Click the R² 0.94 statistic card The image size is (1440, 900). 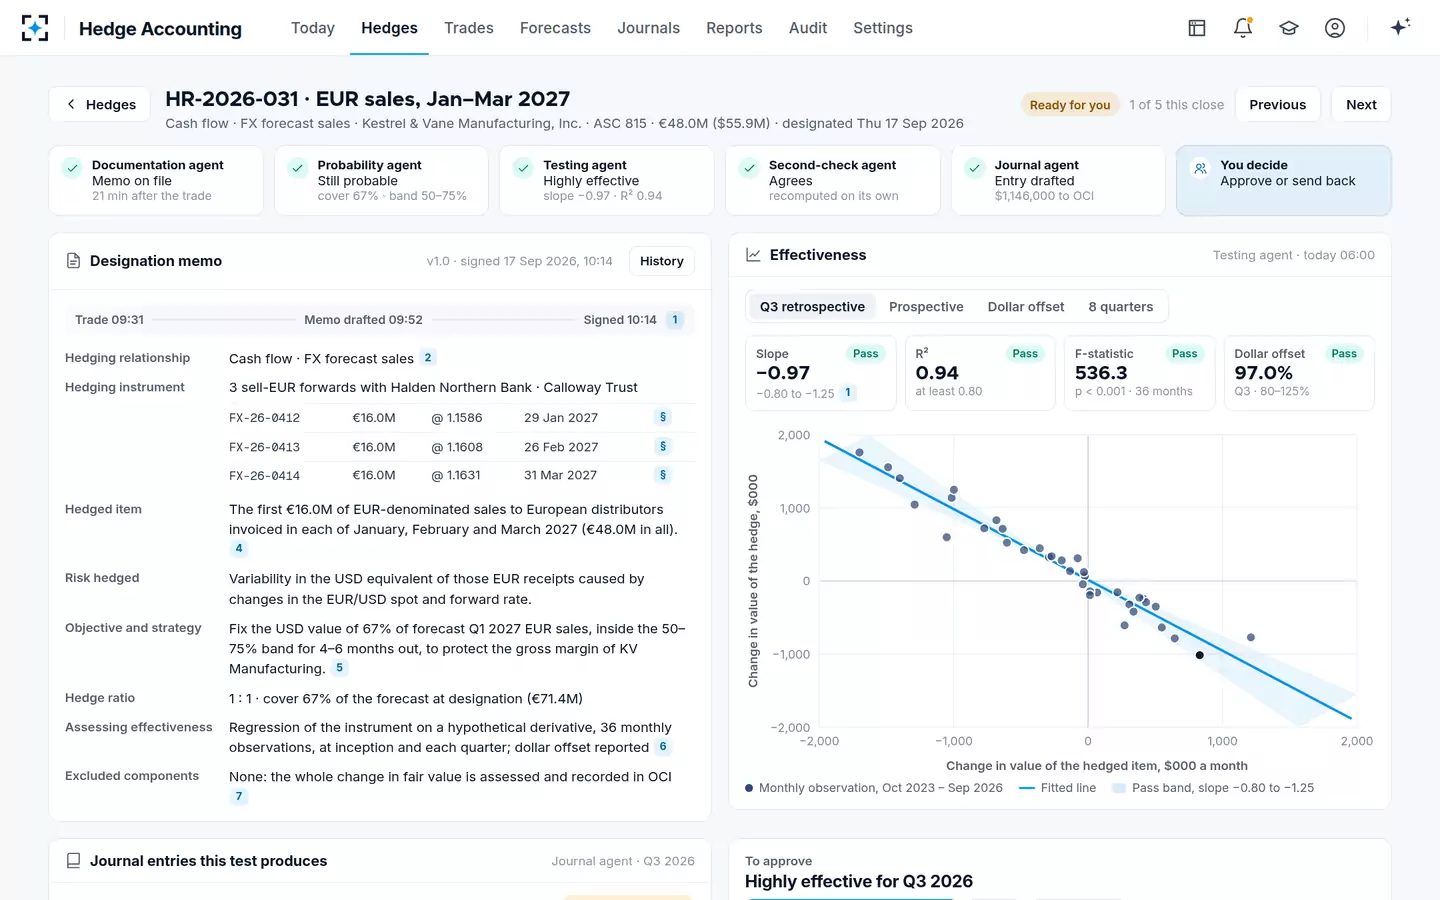[980, 372]
